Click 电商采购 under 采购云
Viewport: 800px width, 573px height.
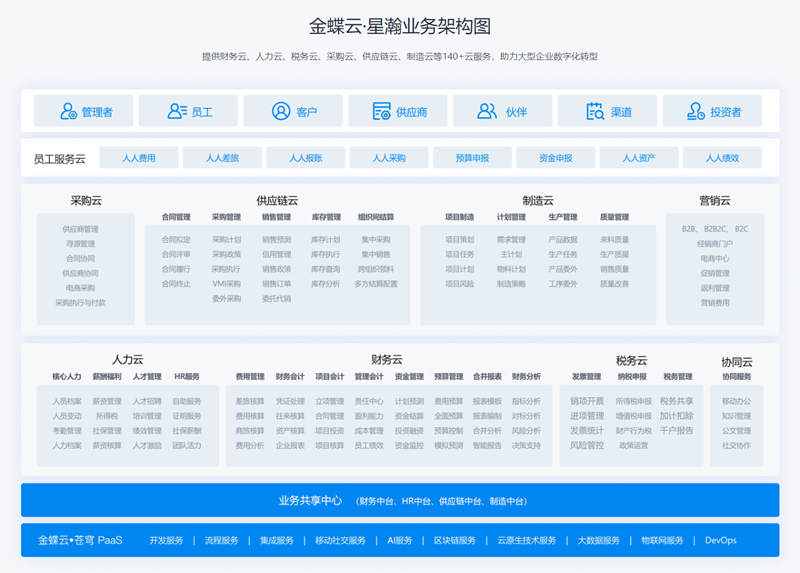point(81,288)
